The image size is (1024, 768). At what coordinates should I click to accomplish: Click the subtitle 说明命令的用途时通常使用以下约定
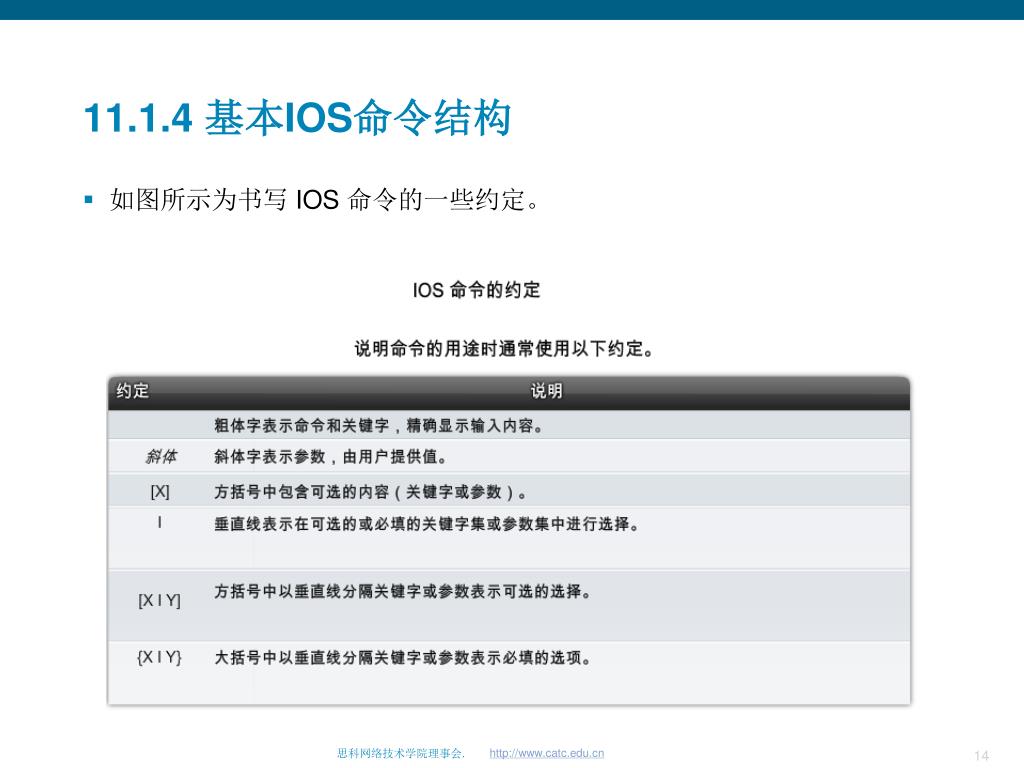tap(504, 349)
